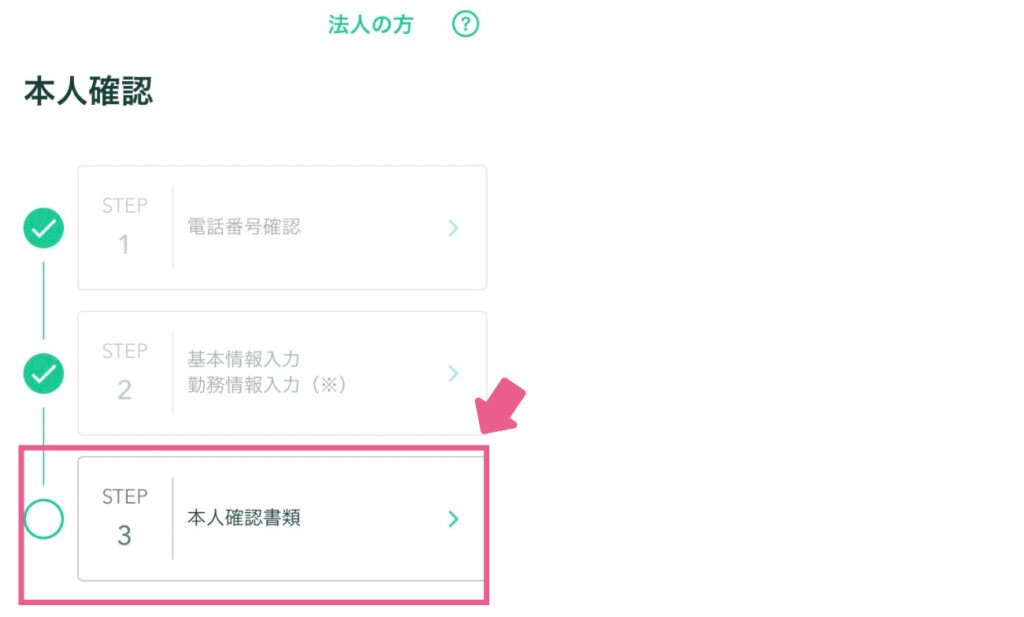This screenshot has height=617, width=1024.
Task: Click the pink arrow pointing at Step 3
Action: 500,406
